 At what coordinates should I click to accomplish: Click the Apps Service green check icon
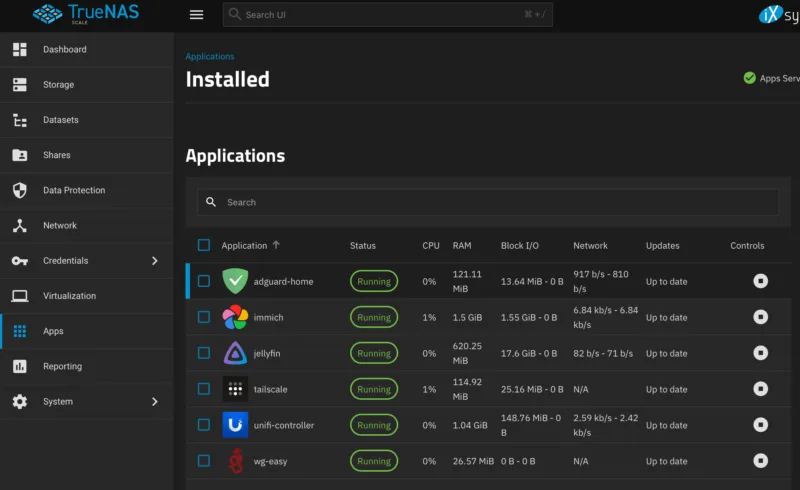(749, 78)
